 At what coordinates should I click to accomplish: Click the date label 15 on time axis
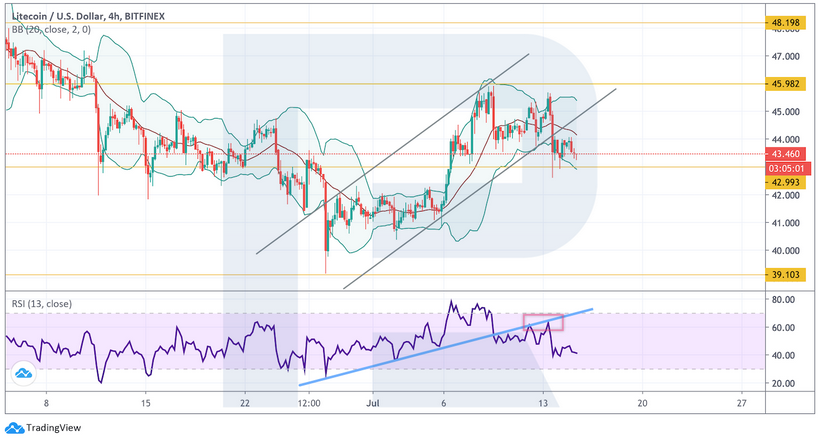[x=145, y=403]
